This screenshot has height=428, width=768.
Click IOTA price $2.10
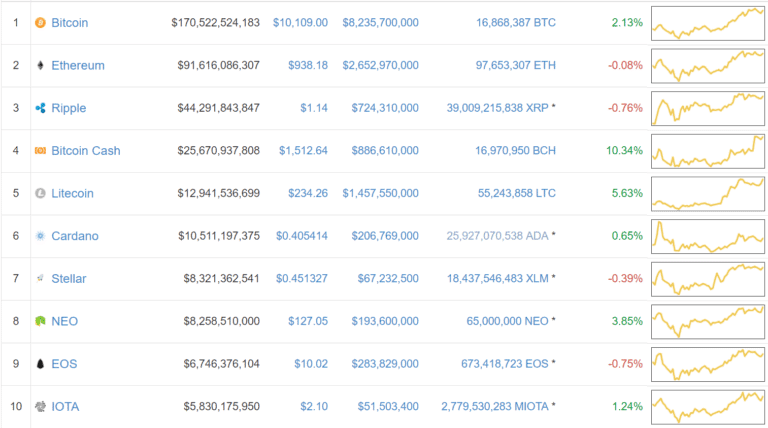click(314, 406)
